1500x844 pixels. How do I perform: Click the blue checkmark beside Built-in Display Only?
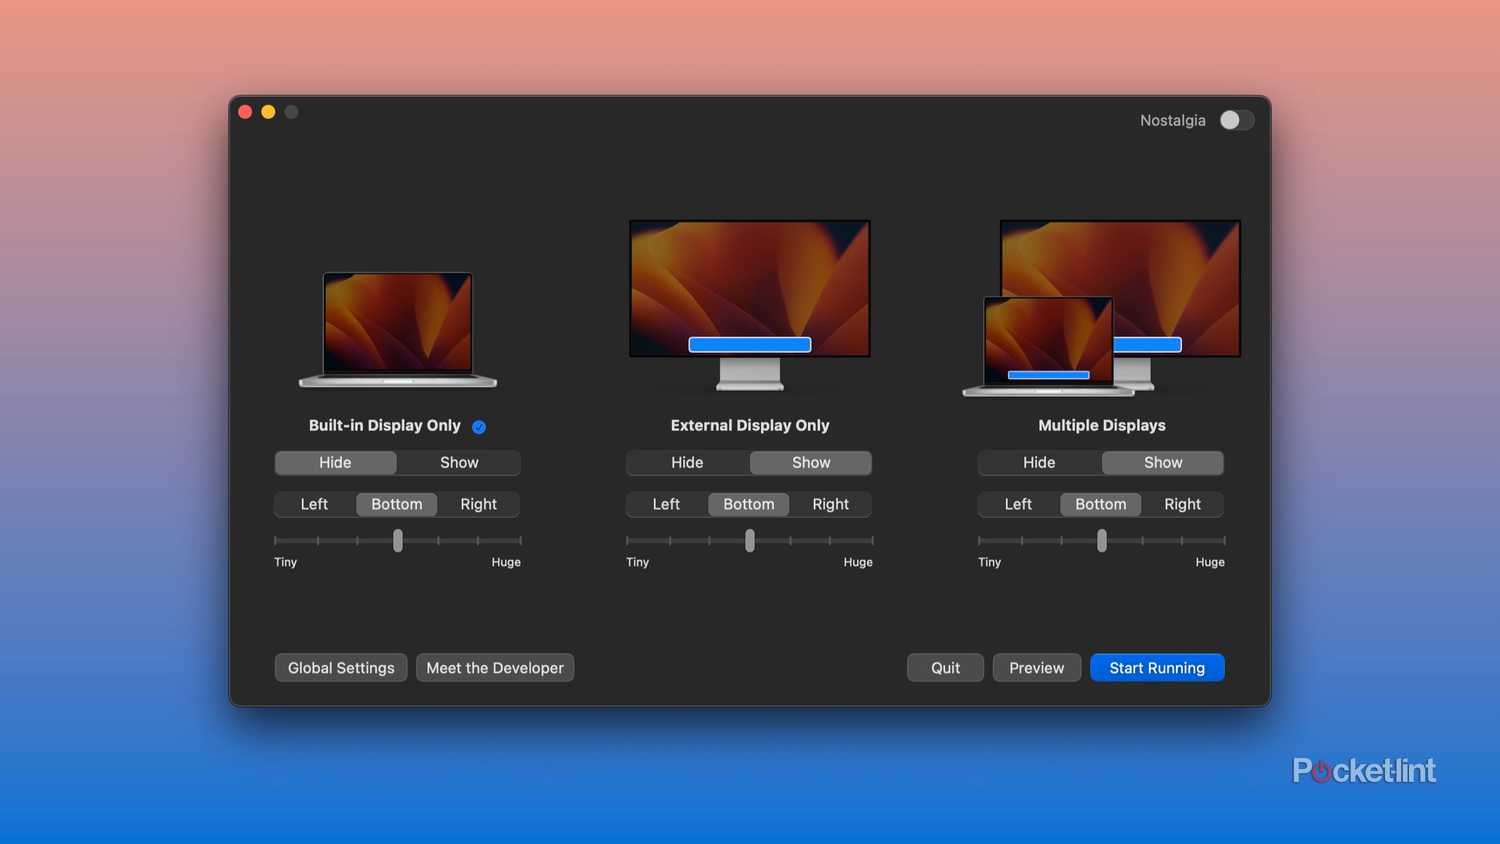[x=479, y=427]
